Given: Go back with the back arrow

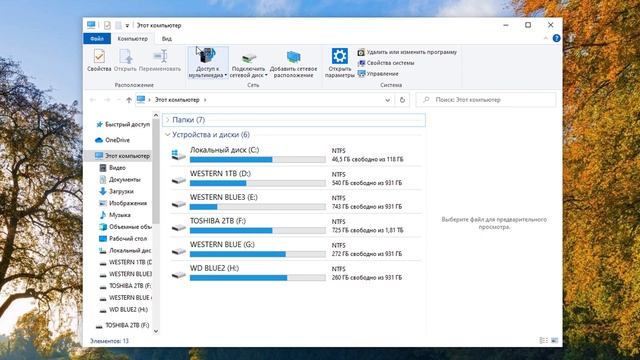Looking at the screenshot, I should (x=93, y=100).
